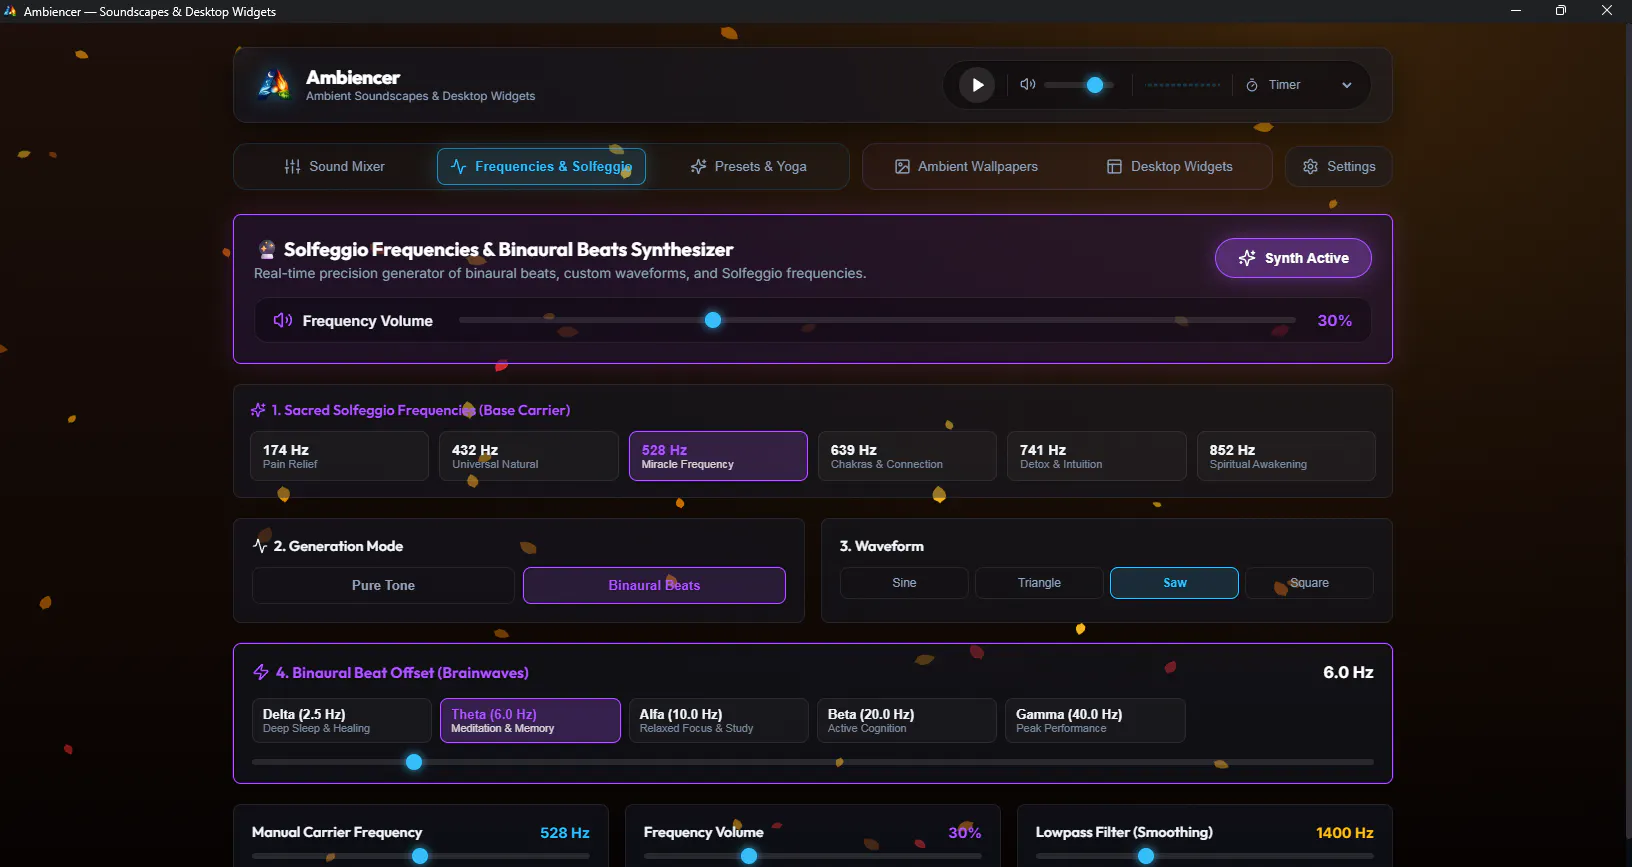Minimize the Ambiencer window
Viewport: 1632px width, 867px height.
tap(1516, 11)
